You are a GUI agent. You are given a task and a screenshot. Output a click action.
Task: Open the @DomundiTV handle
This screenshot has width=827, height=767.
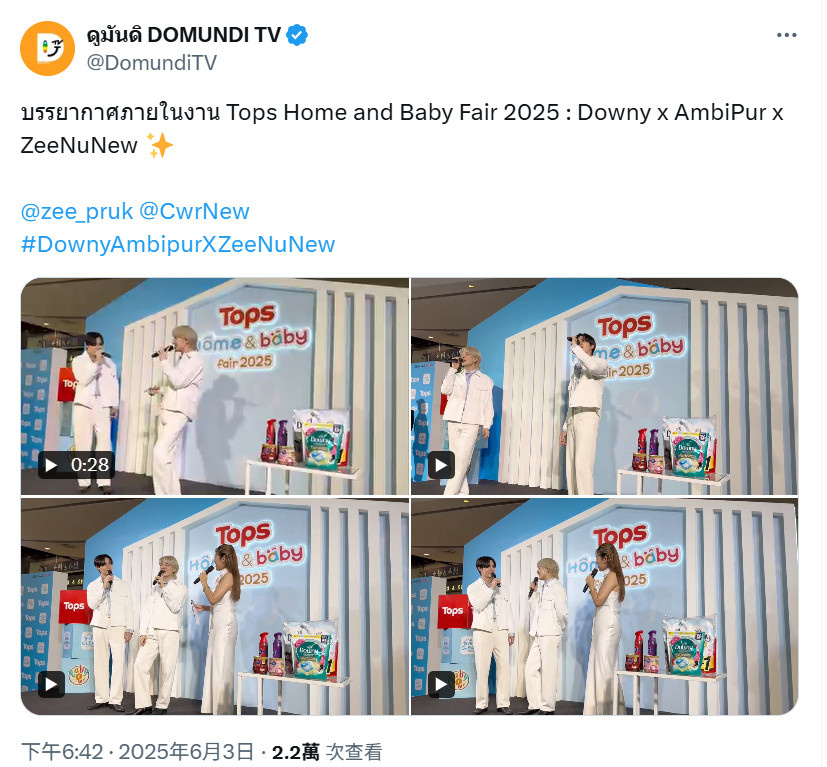[x=151, y=62]
